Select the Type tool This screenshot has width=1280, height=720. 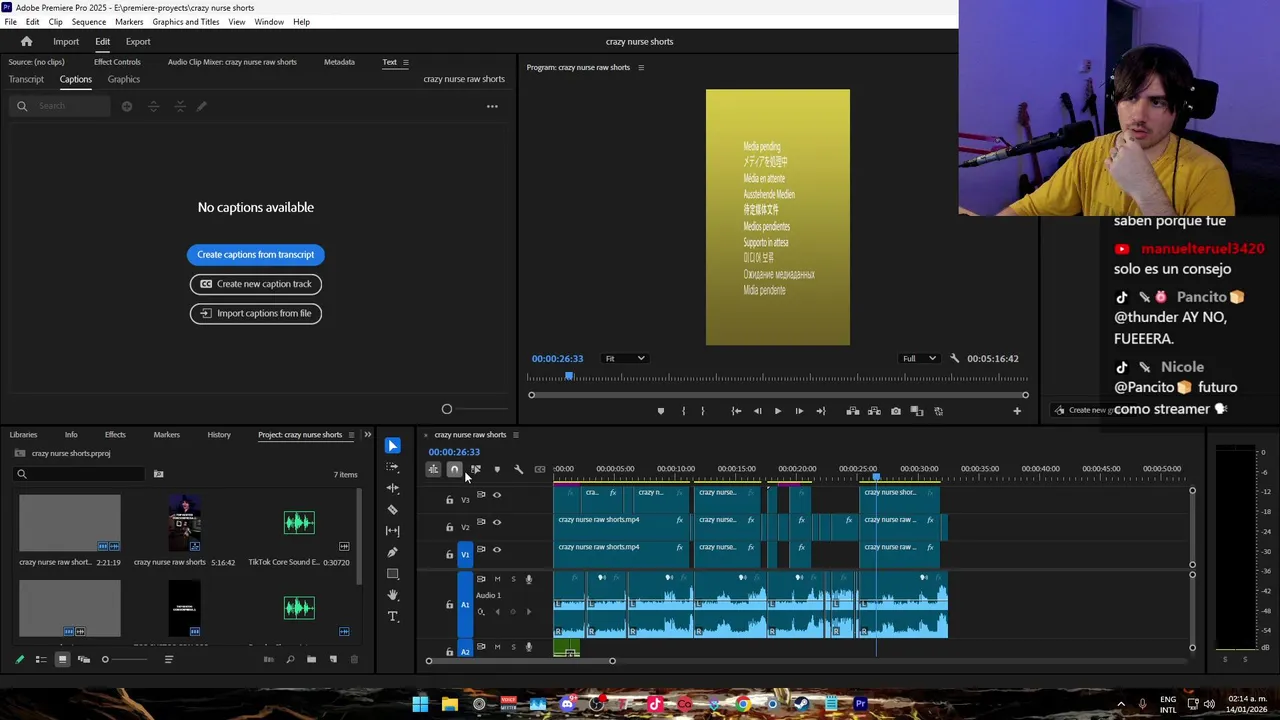click(x=392, y=616)
